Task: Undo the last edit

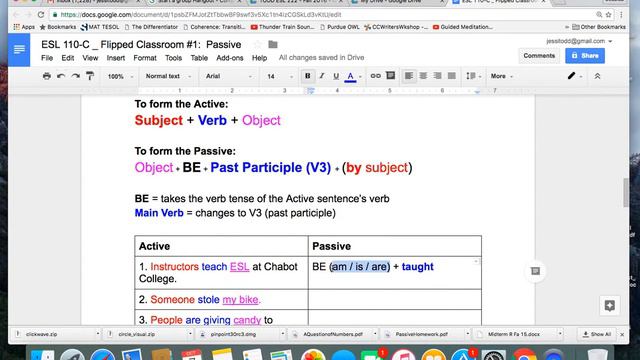Action: pyautogui.click(x=61, y=76)
